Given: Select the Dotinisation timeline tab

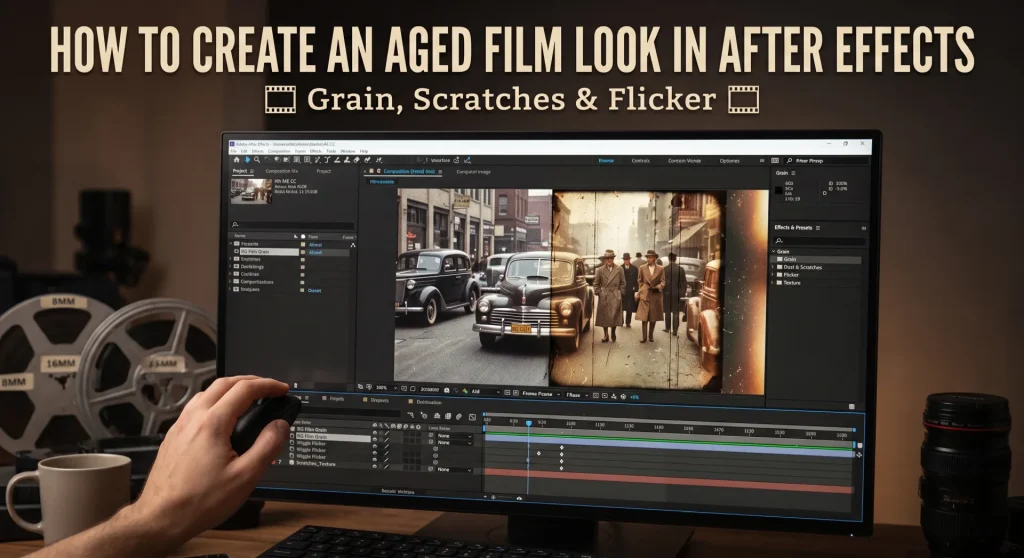Looking at the screenshot, I should coord(429,402).
